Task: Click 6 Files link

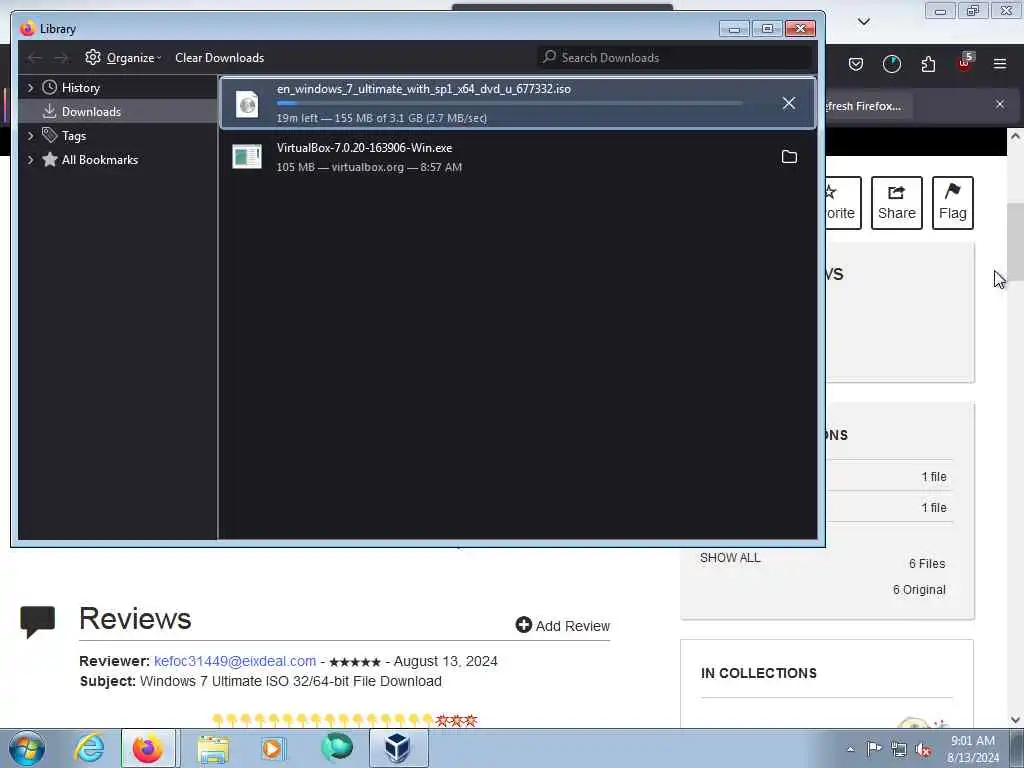Action: (x=927, y=564)
